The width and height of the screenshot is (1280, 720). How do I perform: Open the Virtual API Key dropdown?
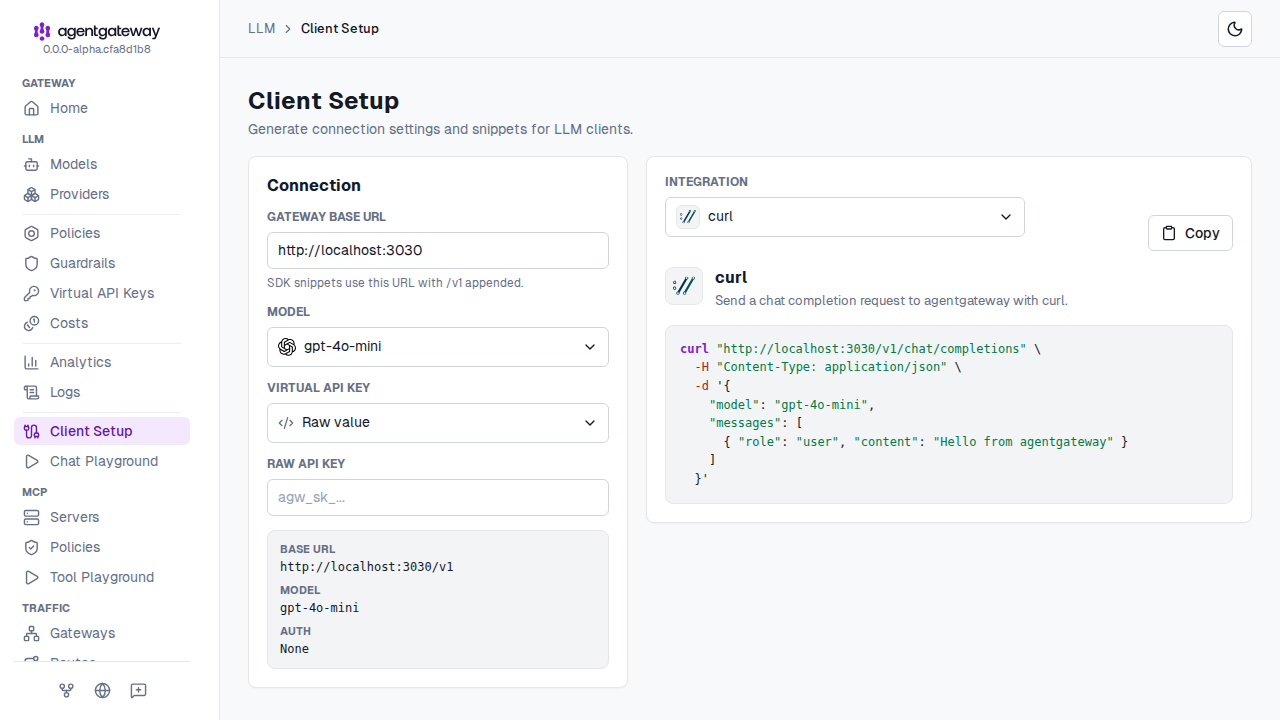(x=438, y=422)
